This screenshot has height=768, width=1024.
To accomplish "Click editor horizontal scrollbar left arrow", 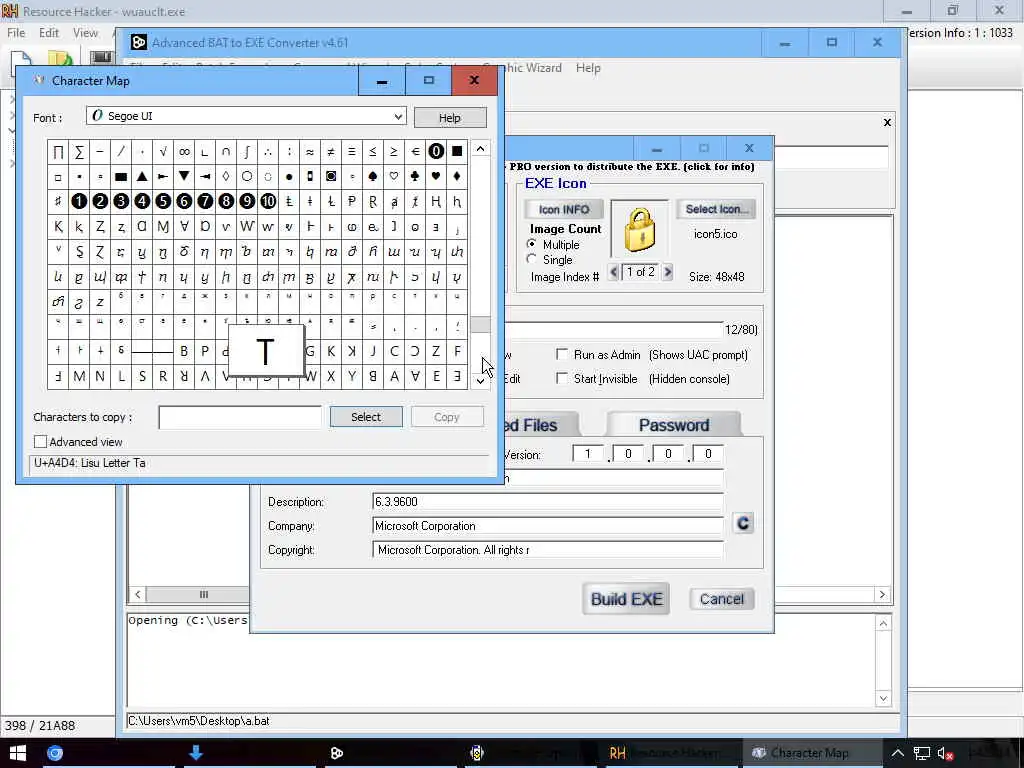I will 137,594.
